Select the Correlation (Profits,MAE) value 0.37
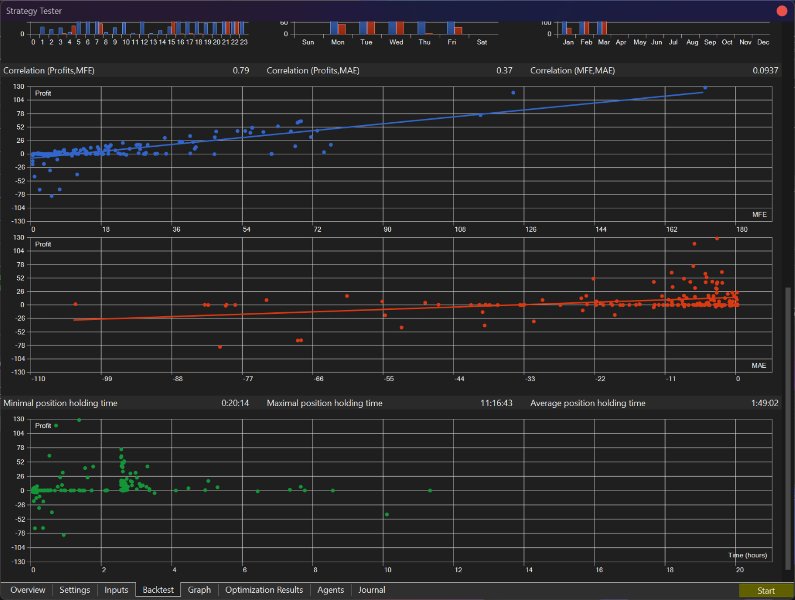Image resolution: width=795 pixels, height=600 pixels. [504, 70]
